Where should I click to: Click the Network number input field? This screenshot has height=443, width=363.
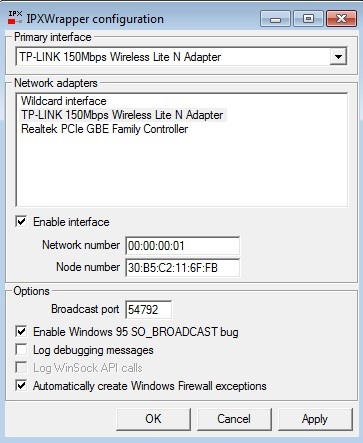click(x=182, y=246)
